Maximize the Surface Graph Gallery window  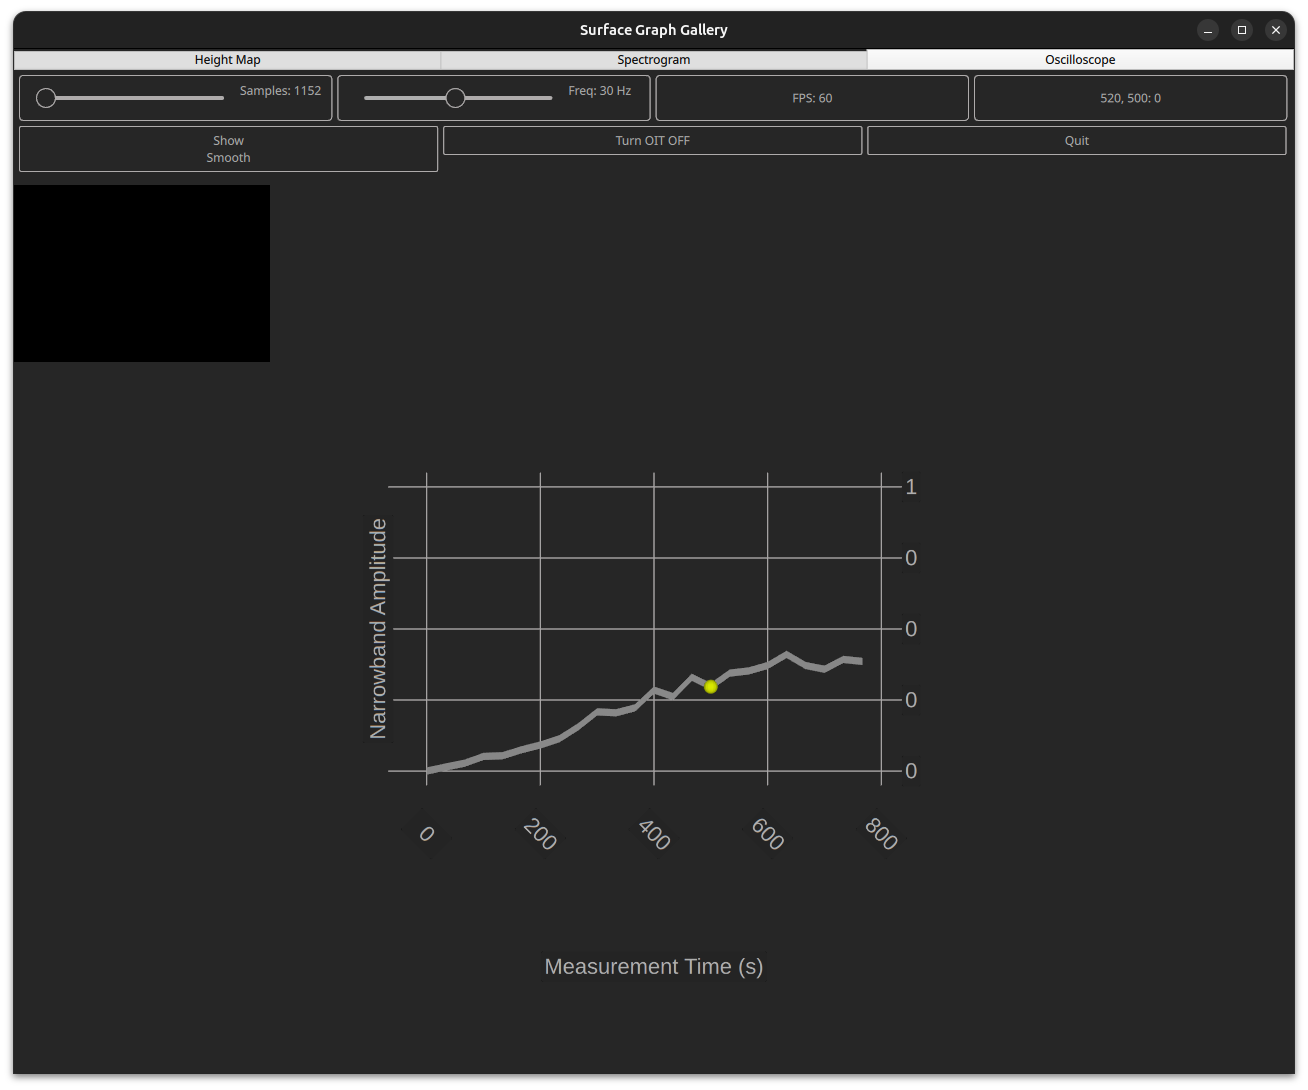(1242, 30)
